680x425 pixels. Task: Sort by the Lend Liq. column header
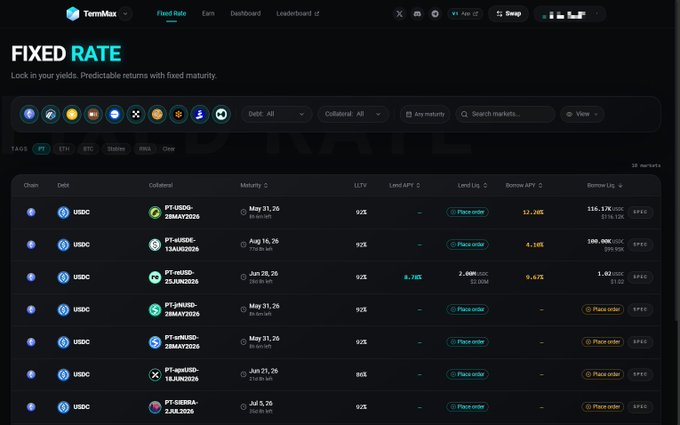pyautogui.click(x=472, y=186)
